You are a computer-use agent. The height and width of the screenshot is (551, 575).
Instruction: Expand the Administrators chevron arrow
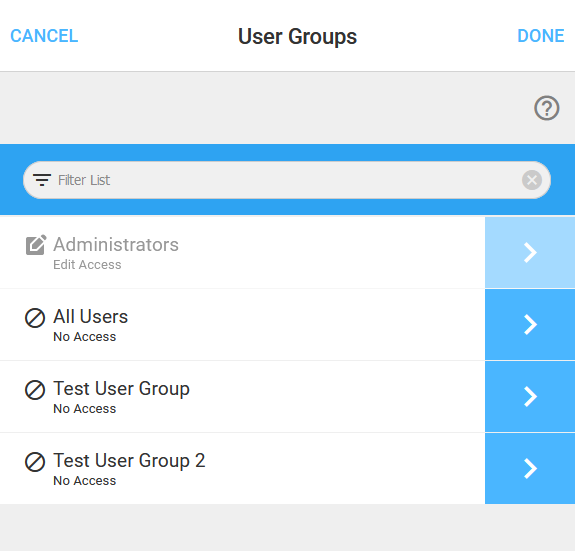coord(530,253)
